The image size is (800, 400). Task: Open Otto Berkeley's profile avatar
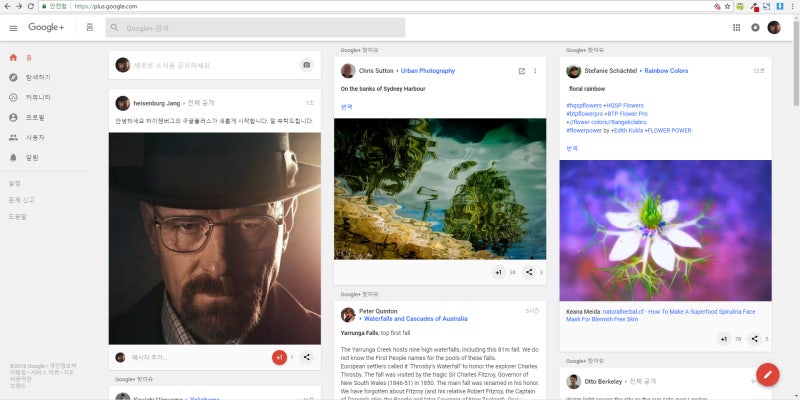point(573,382)
